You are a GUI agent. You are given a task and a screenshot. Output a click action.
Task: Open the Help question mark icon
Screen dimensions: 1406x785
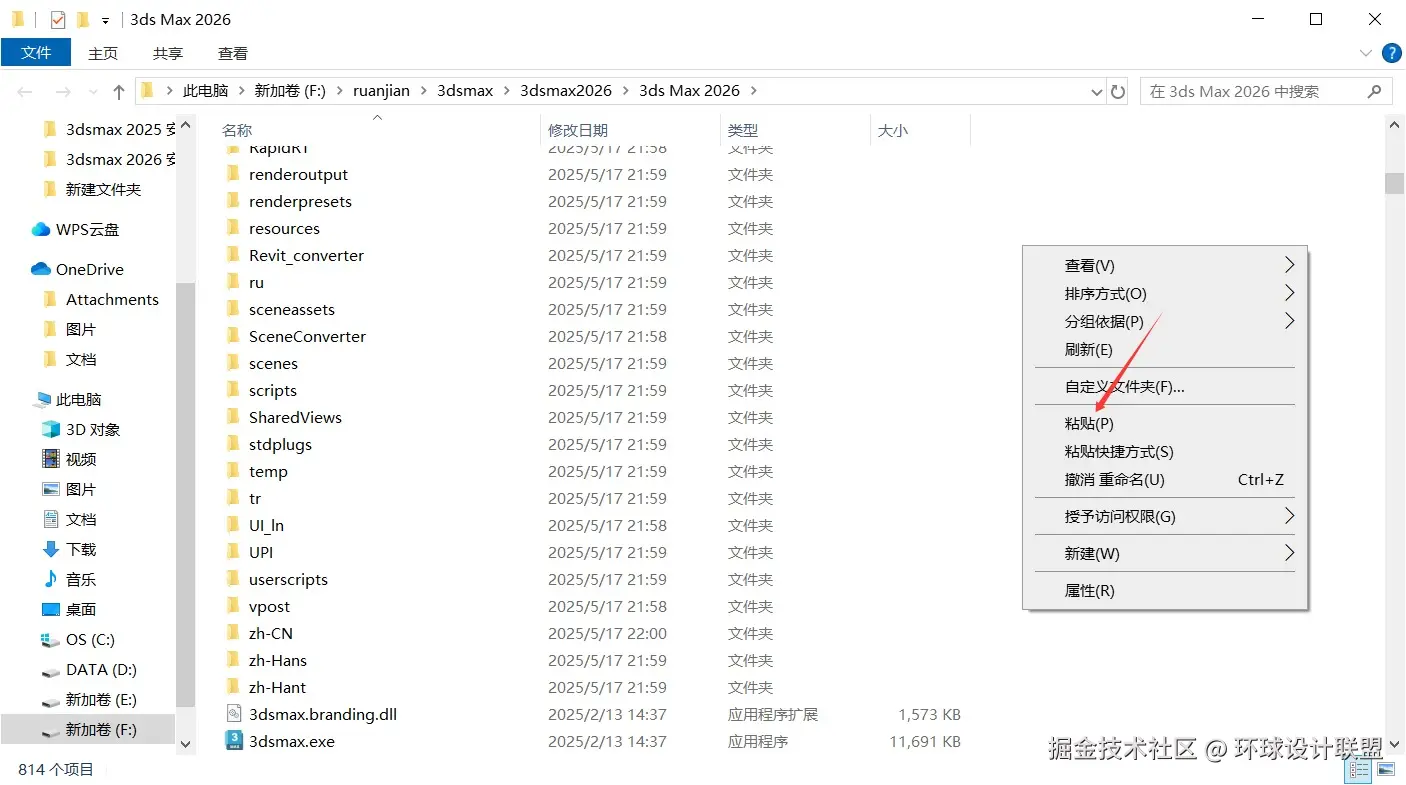pyautogui.click(x=1391, y=53)
